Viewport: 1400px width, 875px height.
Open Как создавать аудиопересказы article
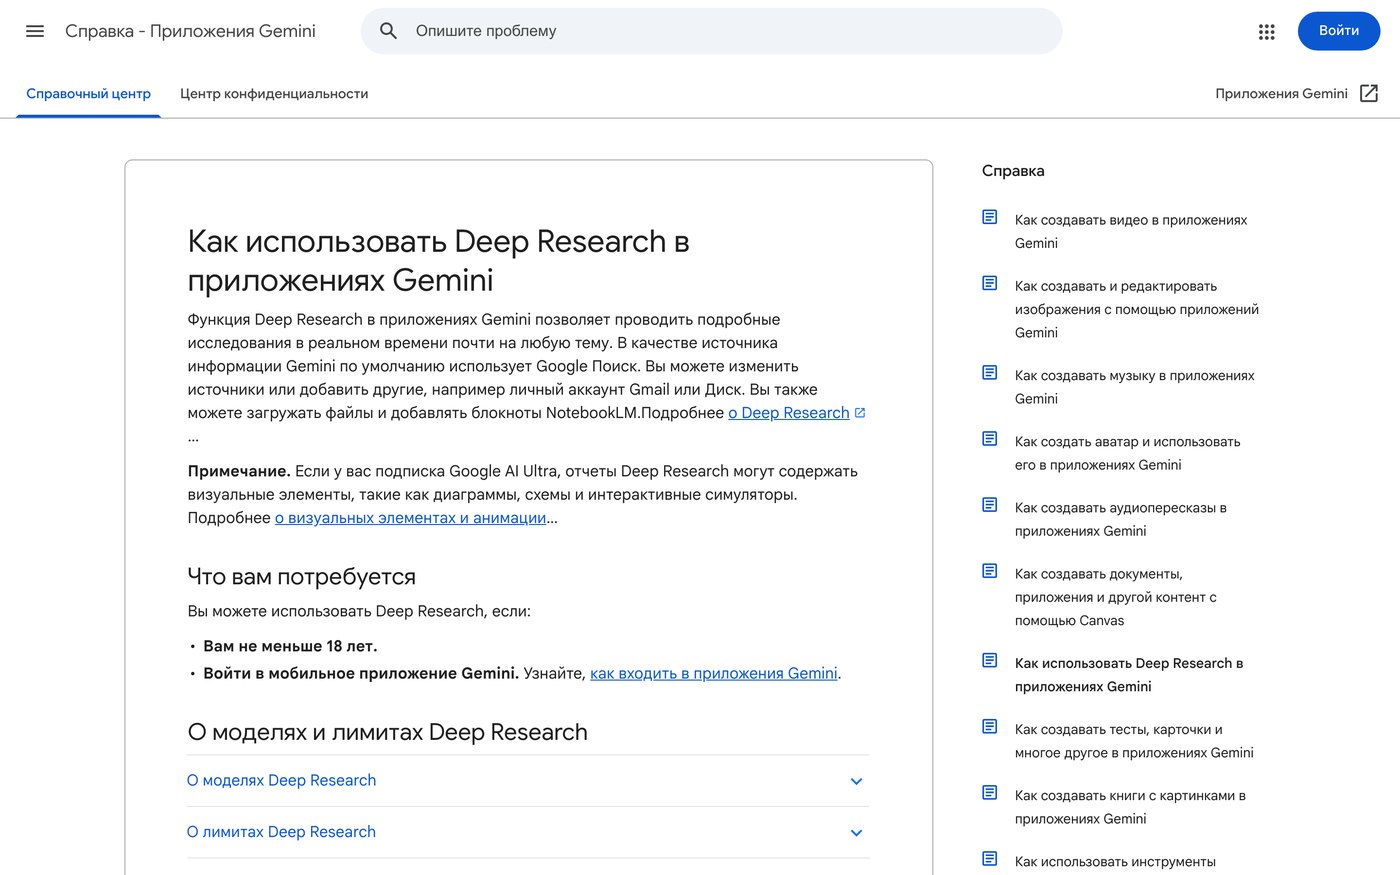tap(1120, 519)
